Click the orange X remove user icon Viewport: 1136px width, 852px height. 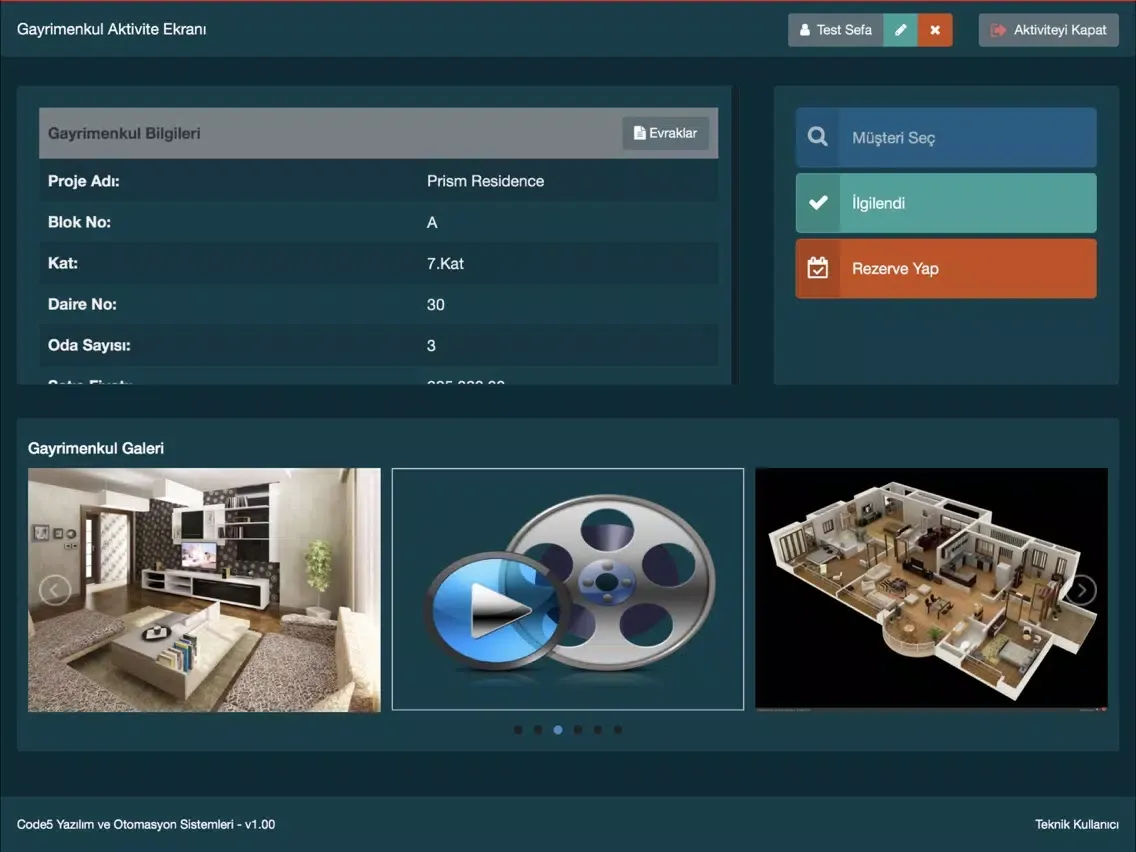[935, 30]
